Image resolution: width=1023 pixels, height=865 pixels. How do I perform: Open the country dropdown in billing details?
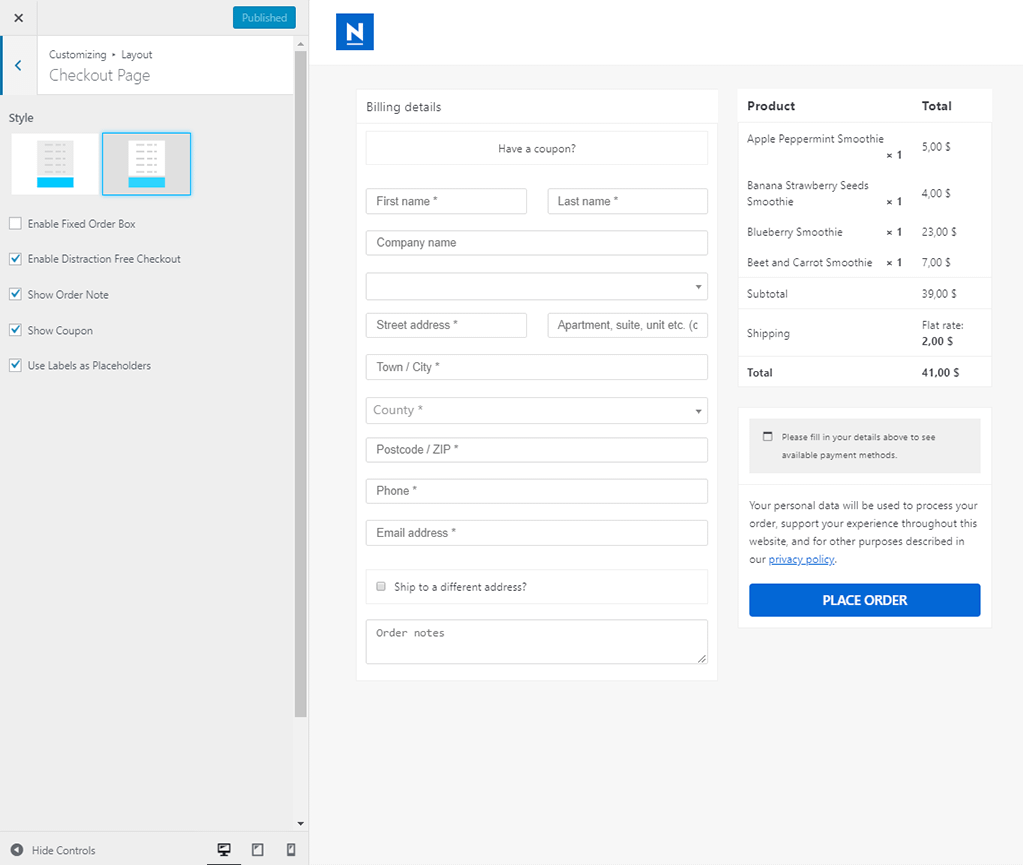pos(536,287)
